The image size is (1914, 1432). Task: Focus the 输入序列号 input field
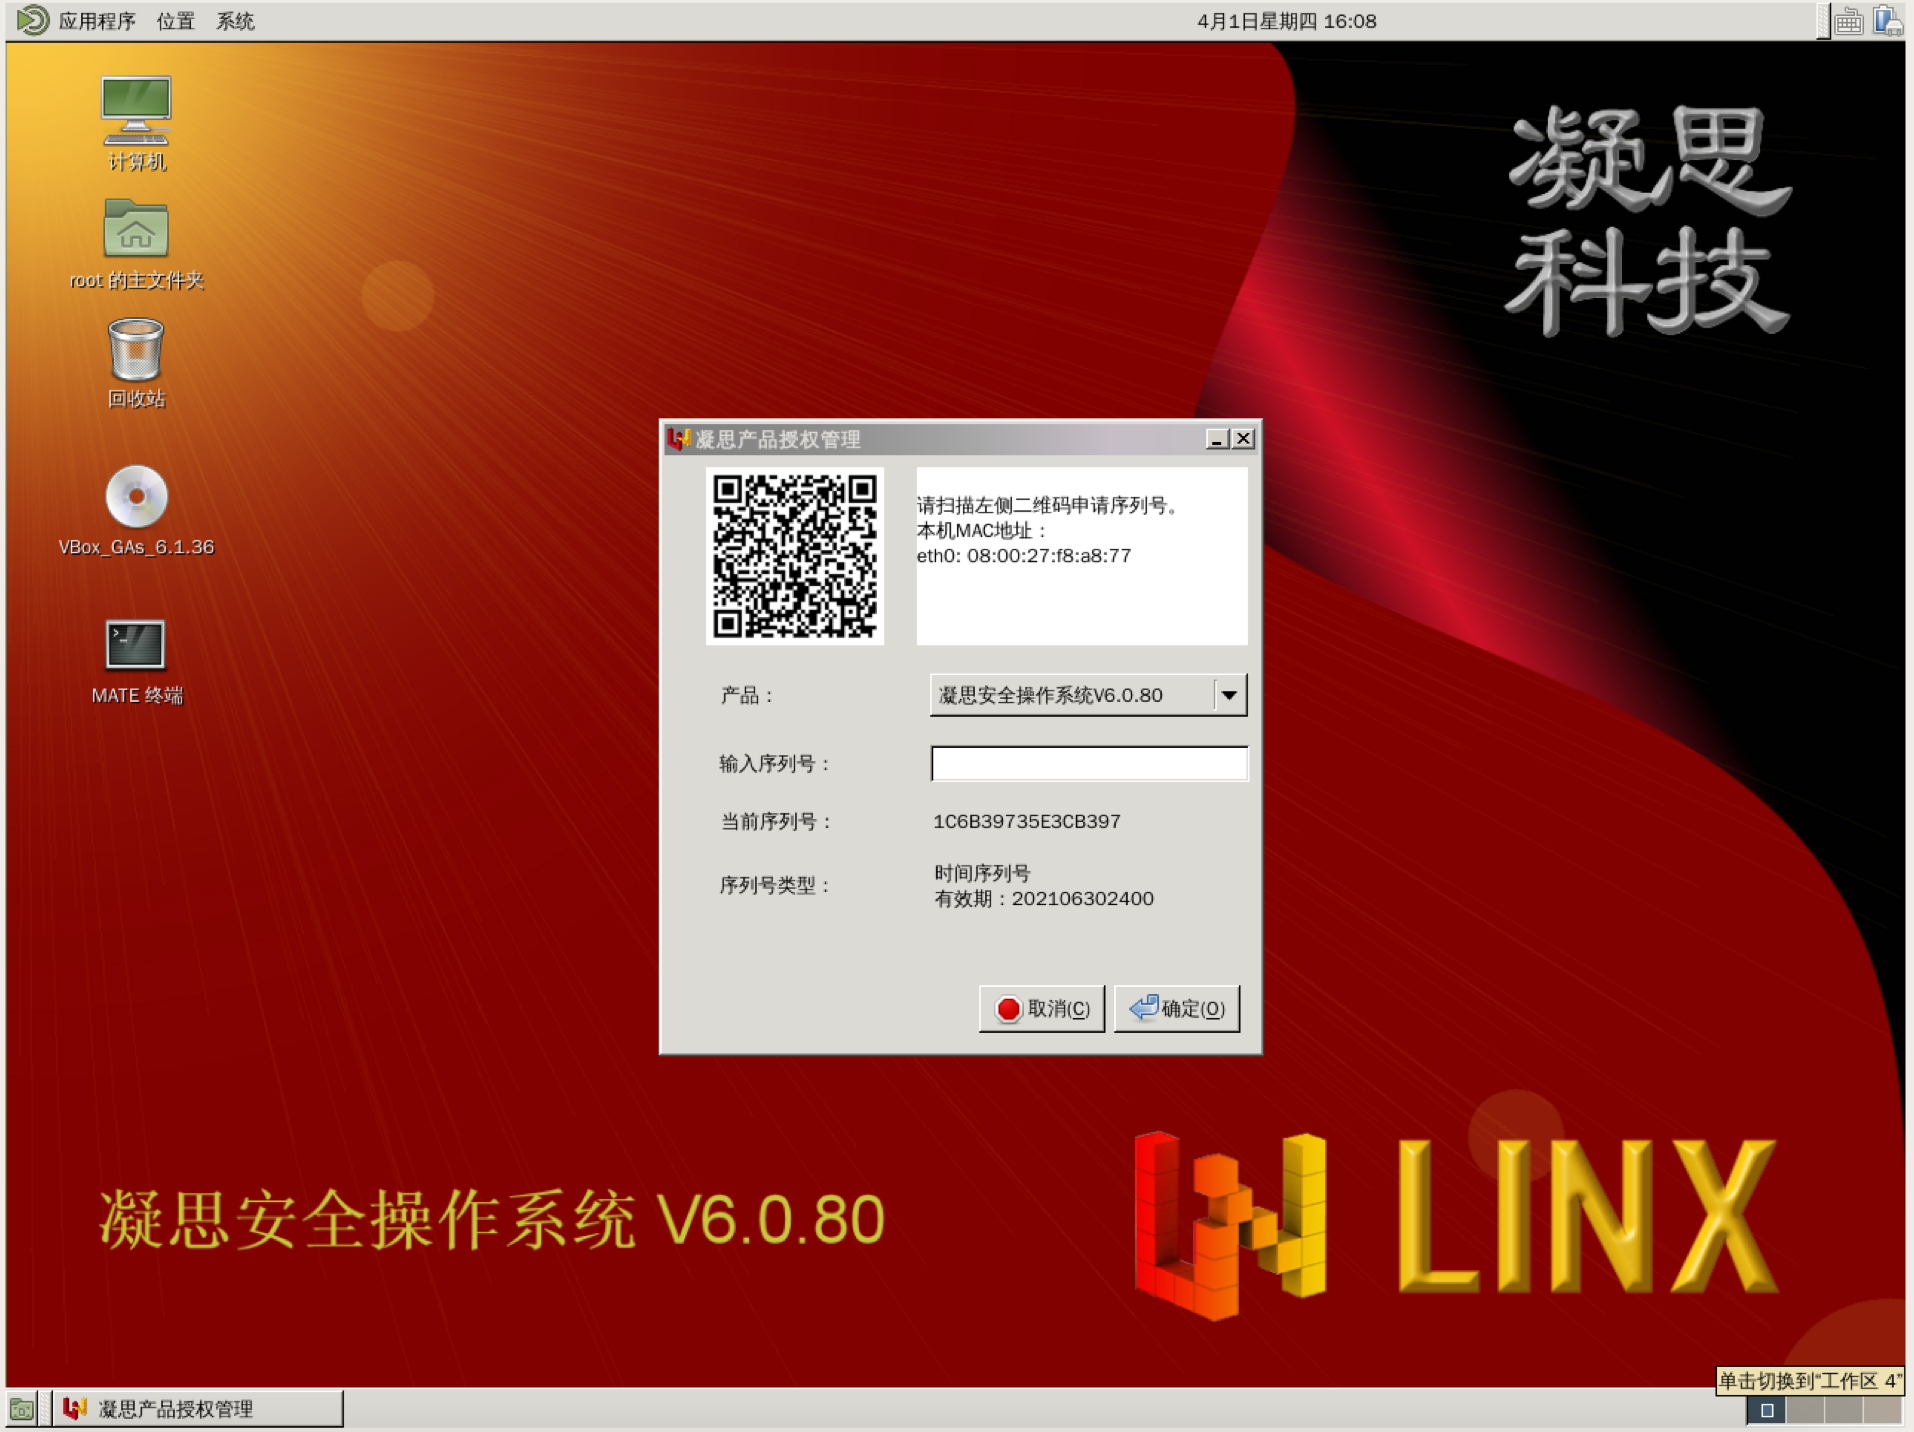point(1089,763)
